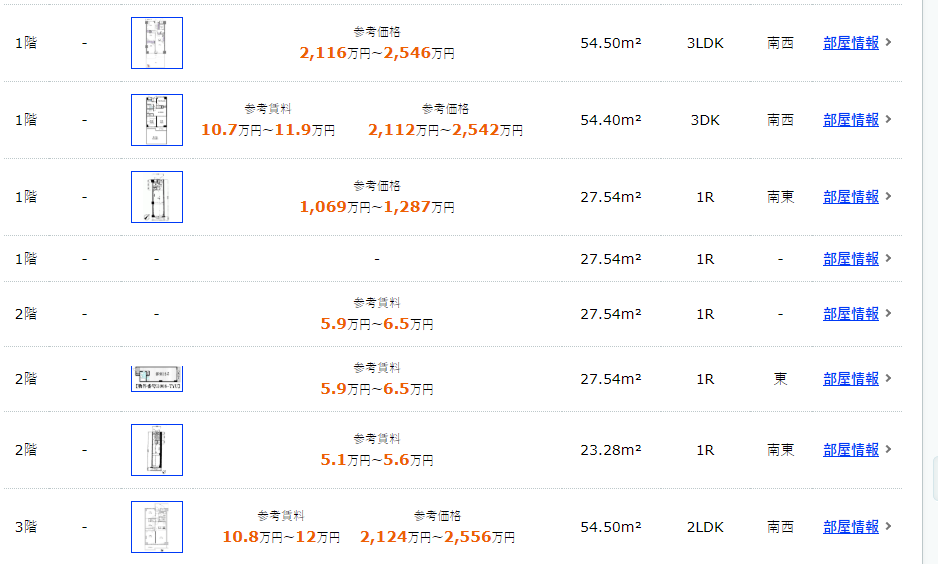Open floor plan thumbnail of 54.40m² 3DK unit
938x564 pixels.
click(x=157, y=120)
